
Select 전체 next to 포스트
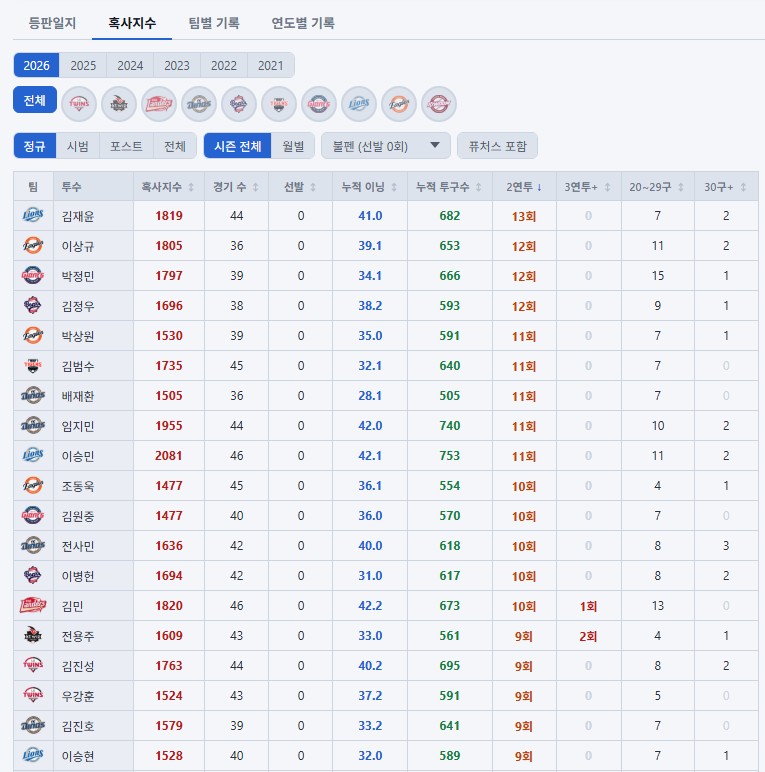[x=175, y=146]
